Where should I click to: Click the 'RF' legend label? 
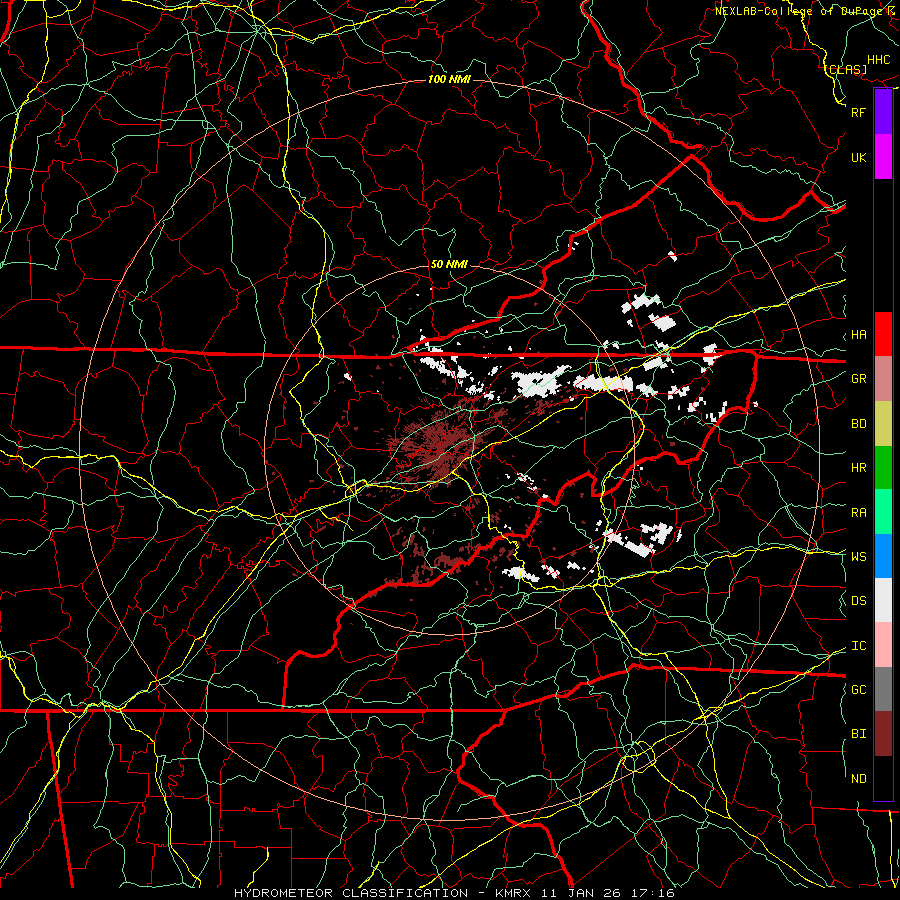point(858,112)
